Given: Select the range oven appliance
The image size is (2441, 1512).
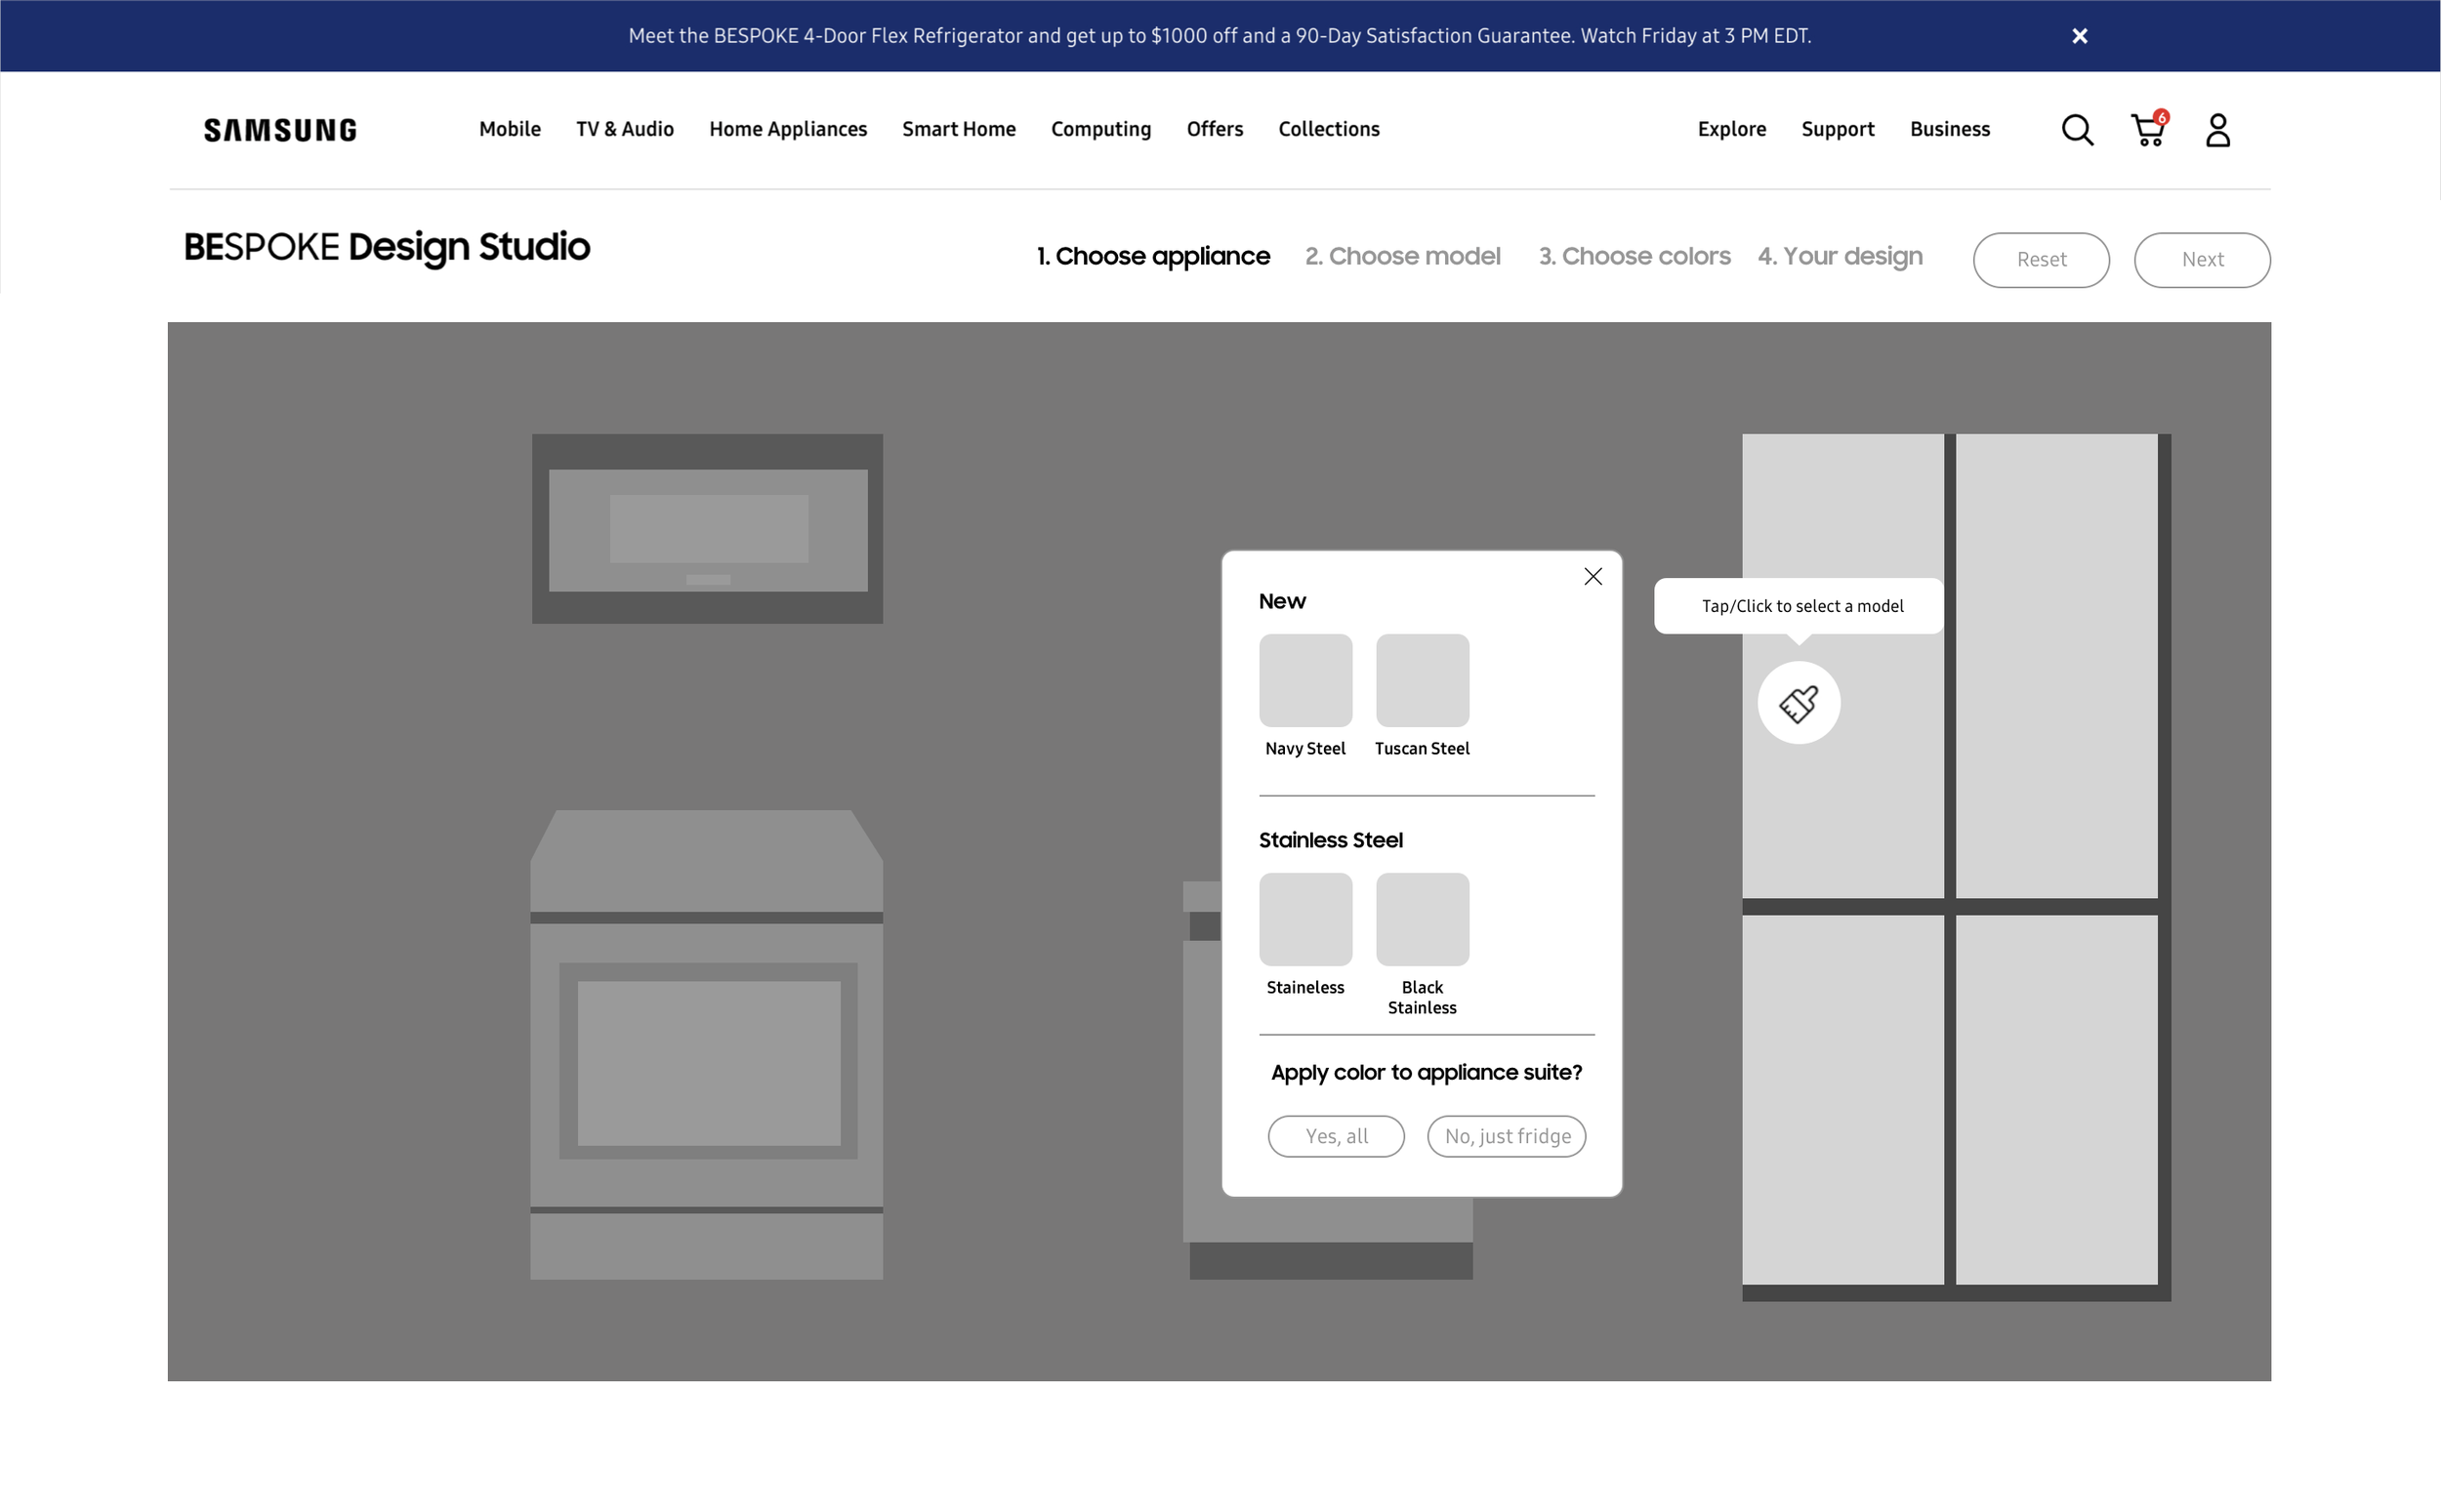Looking at the screenshot, I should 706,1045.
